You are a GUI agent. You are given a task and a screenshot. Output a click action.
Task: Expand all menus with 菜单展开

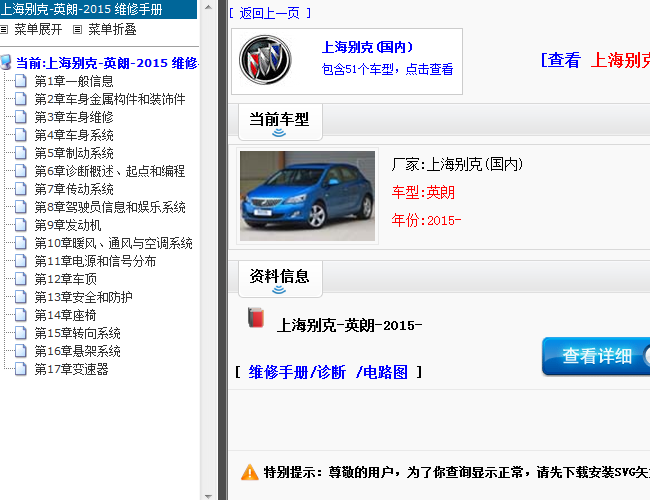coord(38,29)
